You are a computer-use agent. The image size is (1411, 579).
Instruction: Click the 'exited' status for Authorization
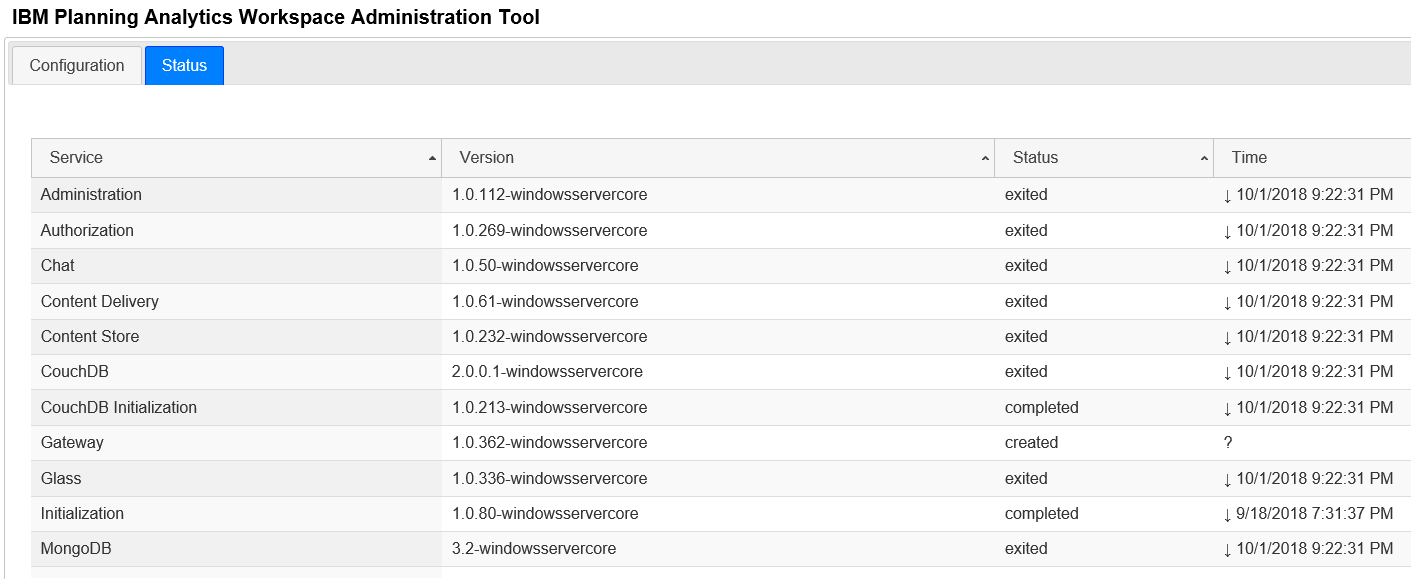1026,231
